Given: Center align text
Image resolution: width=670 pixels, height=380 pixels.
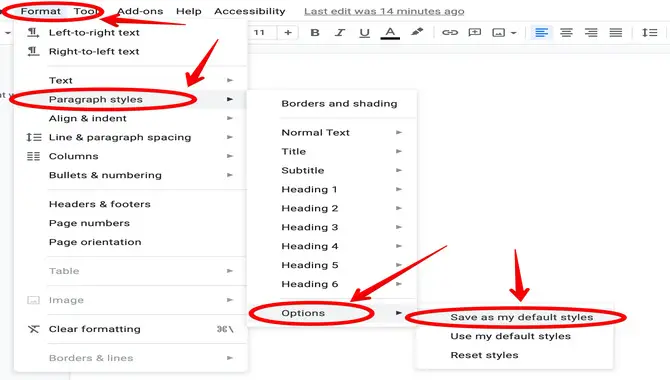Looking at the screenshot, I should pos(566,32).
